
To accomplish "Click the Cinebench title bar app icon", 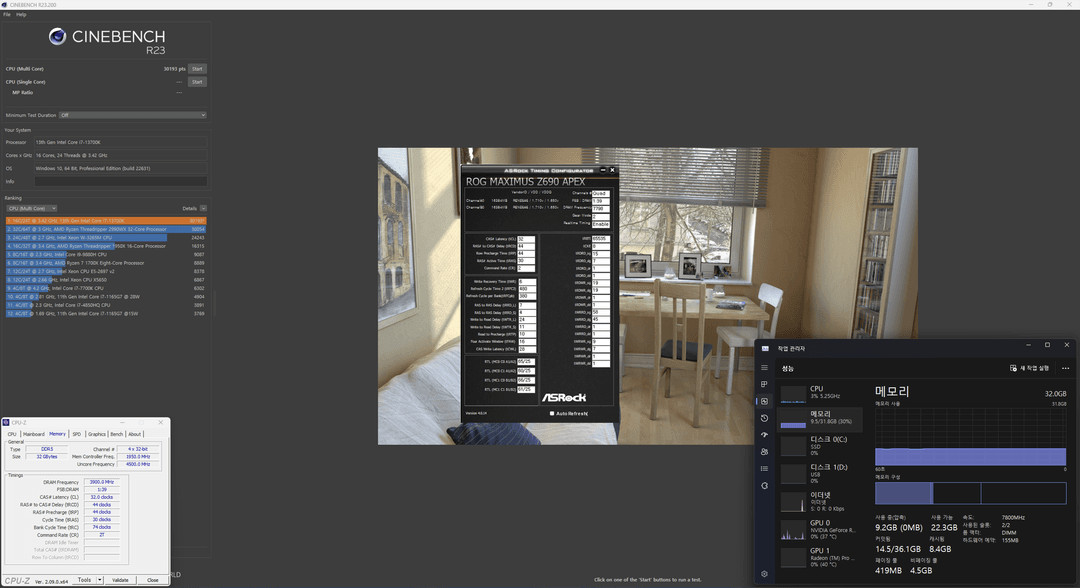I will pos(5,5).
